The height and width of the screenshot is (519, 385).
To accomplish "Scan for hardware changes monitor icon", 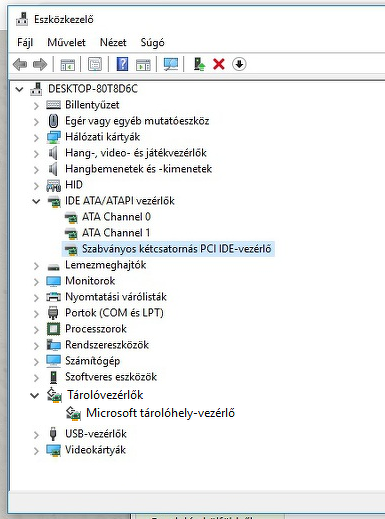I will pyautogui.click(x=171, y=64).
